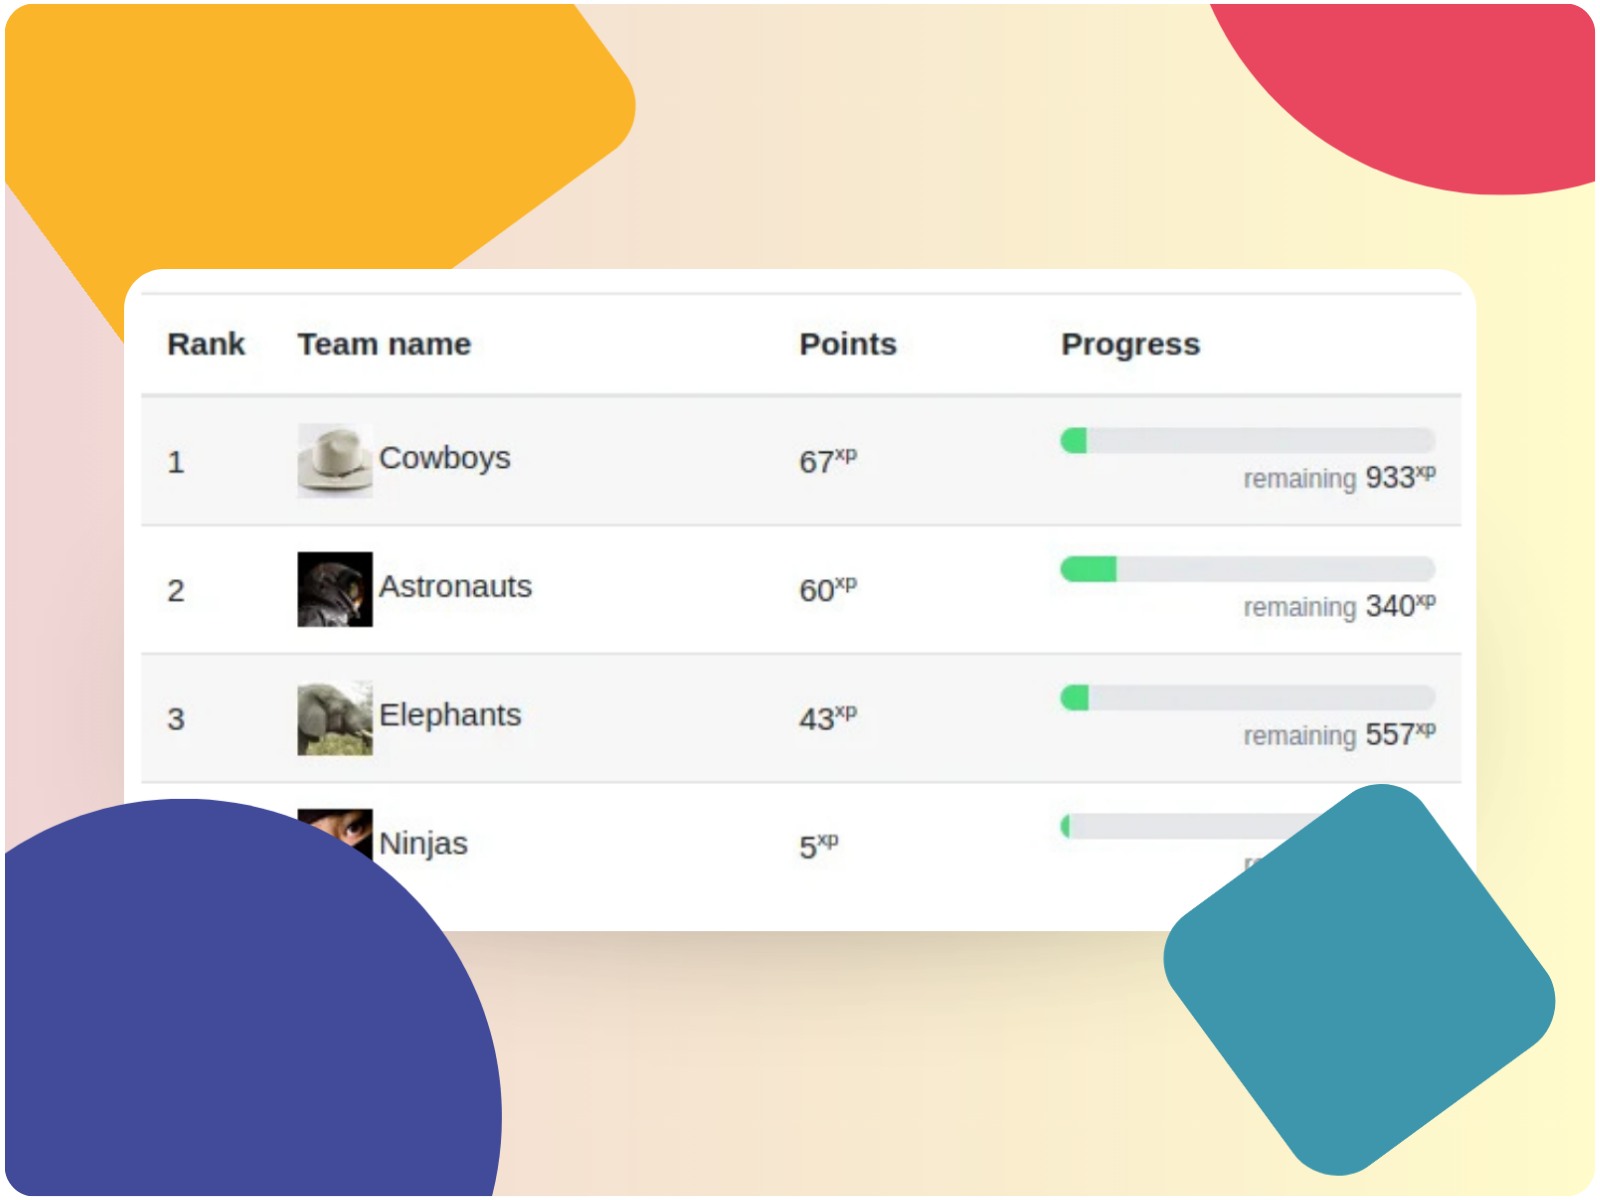Click the Cowboys hat avatar

(x=335, y=460)
